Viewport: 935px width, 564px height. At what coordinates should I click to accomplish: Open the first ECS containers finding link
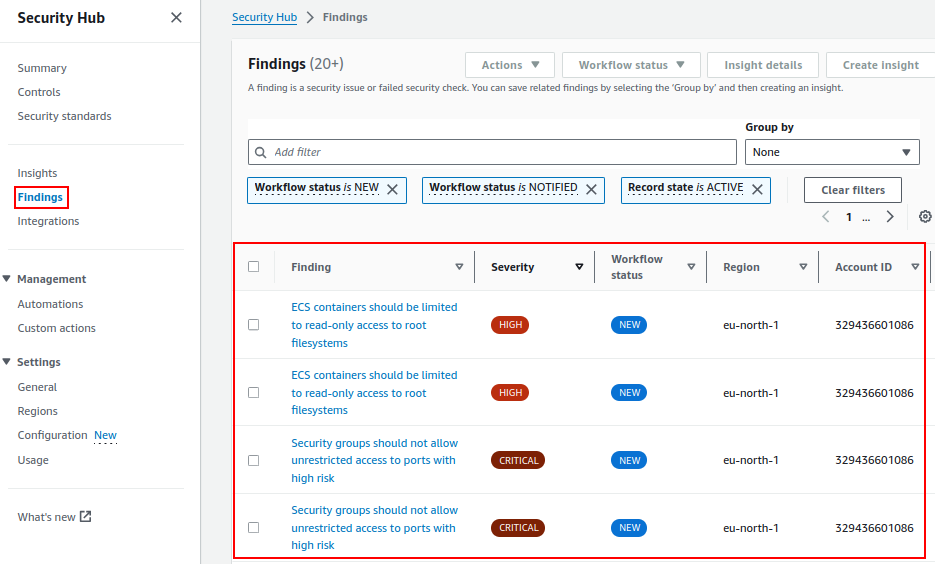pos(374,325)
